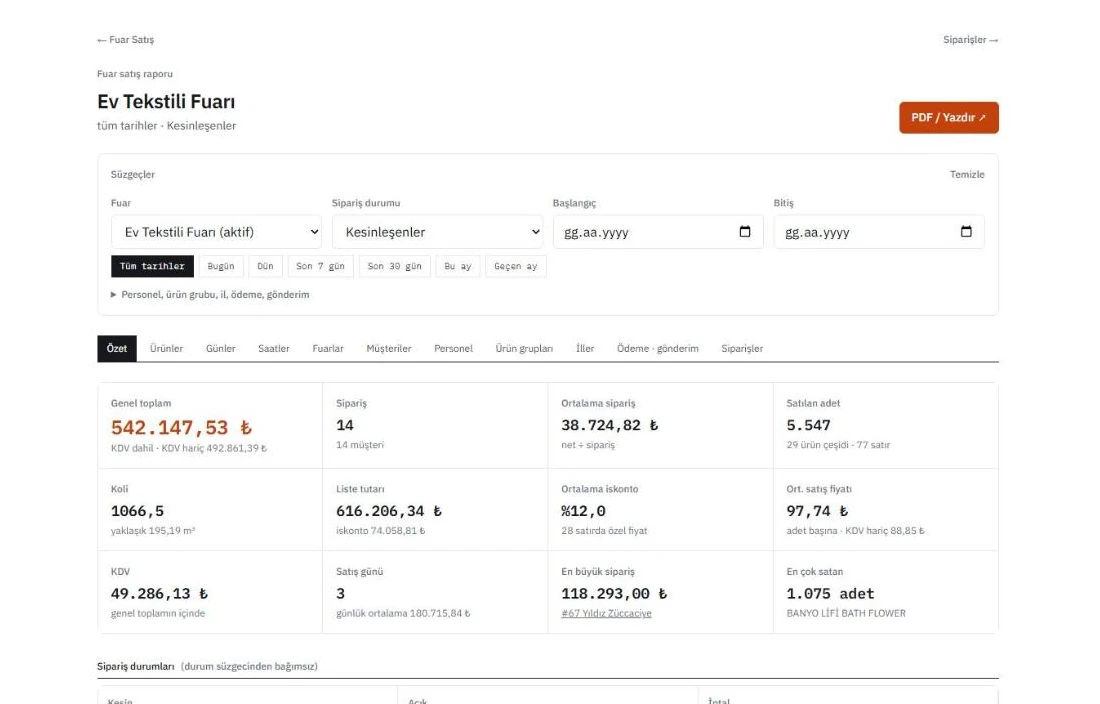
Task: Click the Başlangıç date input field
Action: coord(658,232)
